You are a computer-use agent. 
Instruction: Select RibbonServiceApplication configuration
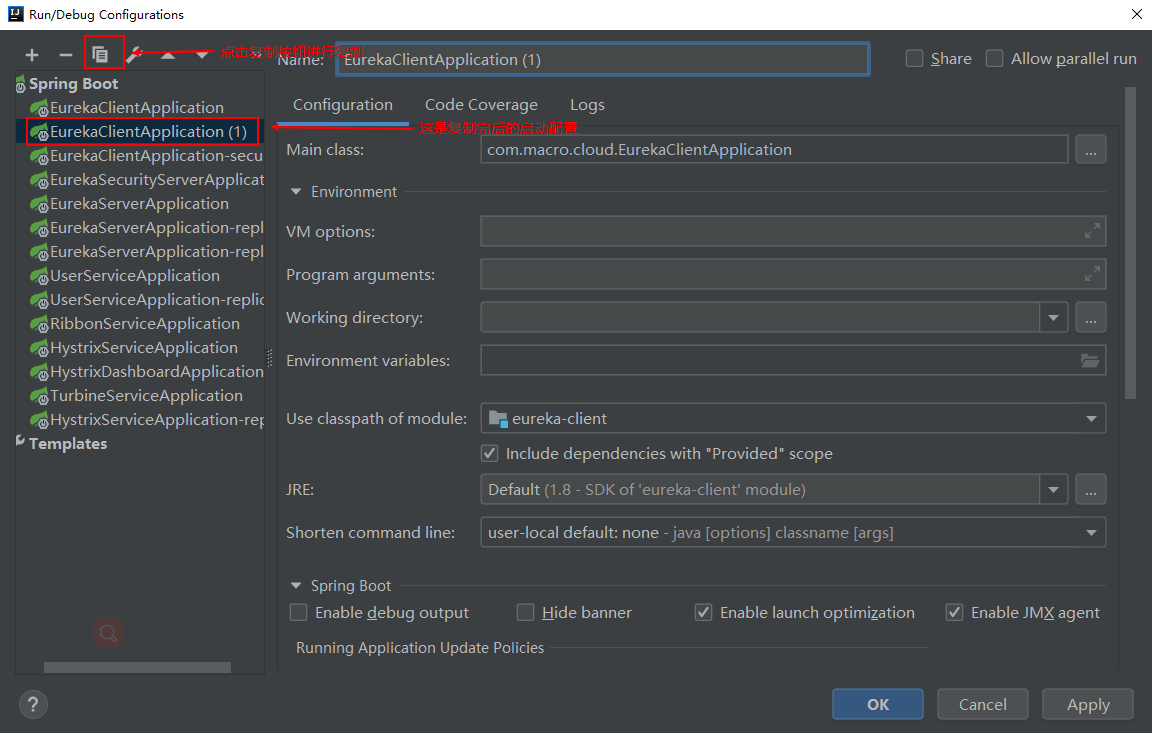(145, 324)
